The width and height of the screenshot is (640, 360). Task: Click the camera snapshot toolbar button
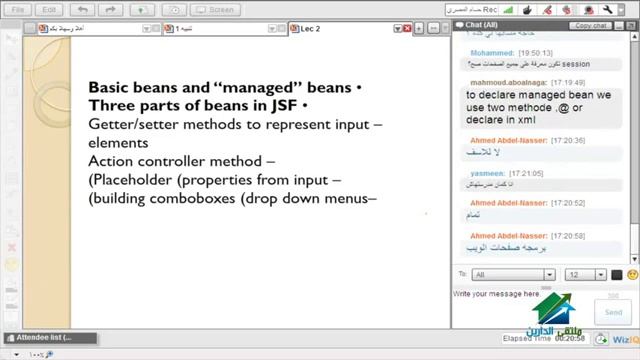[174, 10]
